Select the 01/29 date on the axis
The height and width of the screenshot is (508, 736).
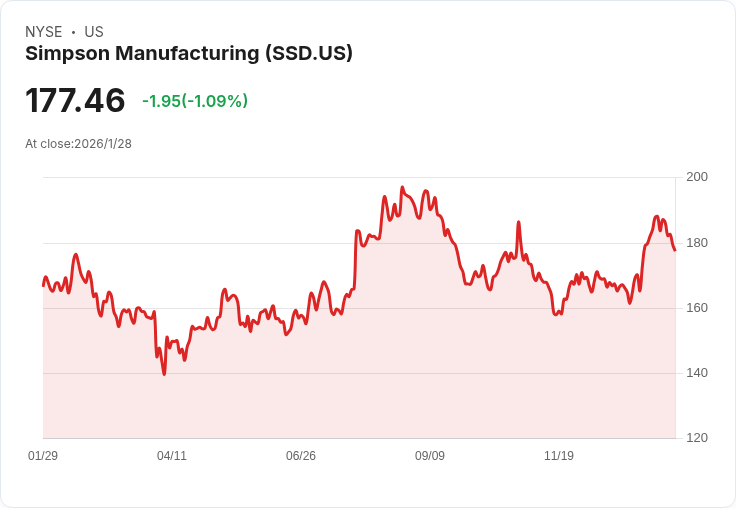click(x=43, y=456)
